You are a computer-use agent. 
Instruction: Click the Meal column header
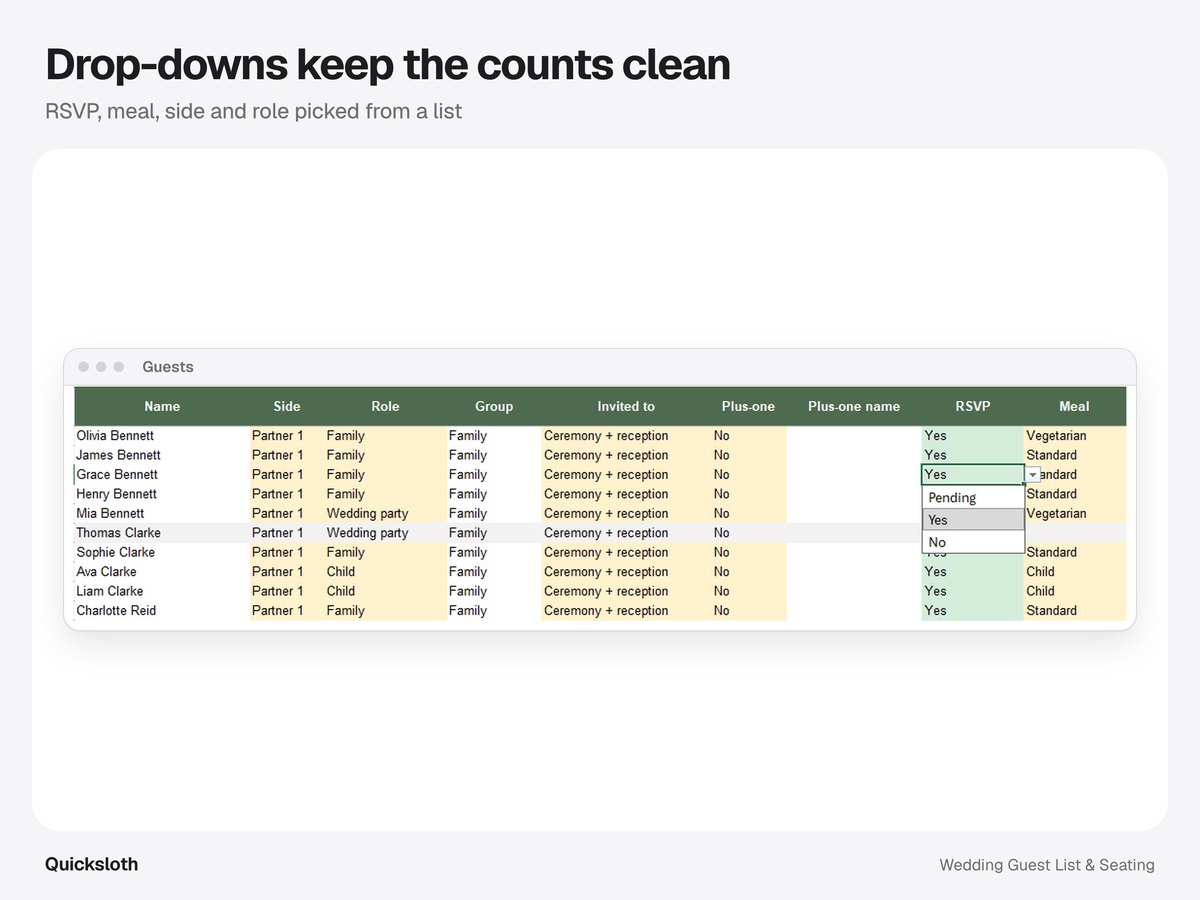tap(1074, 407)
